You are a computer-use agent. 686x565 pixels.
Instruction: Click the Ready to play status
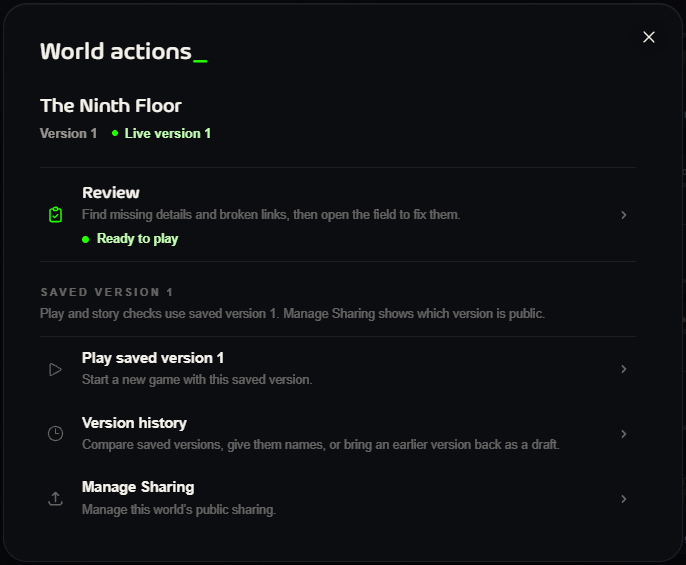pyautogui.click(x=130, y=239)
